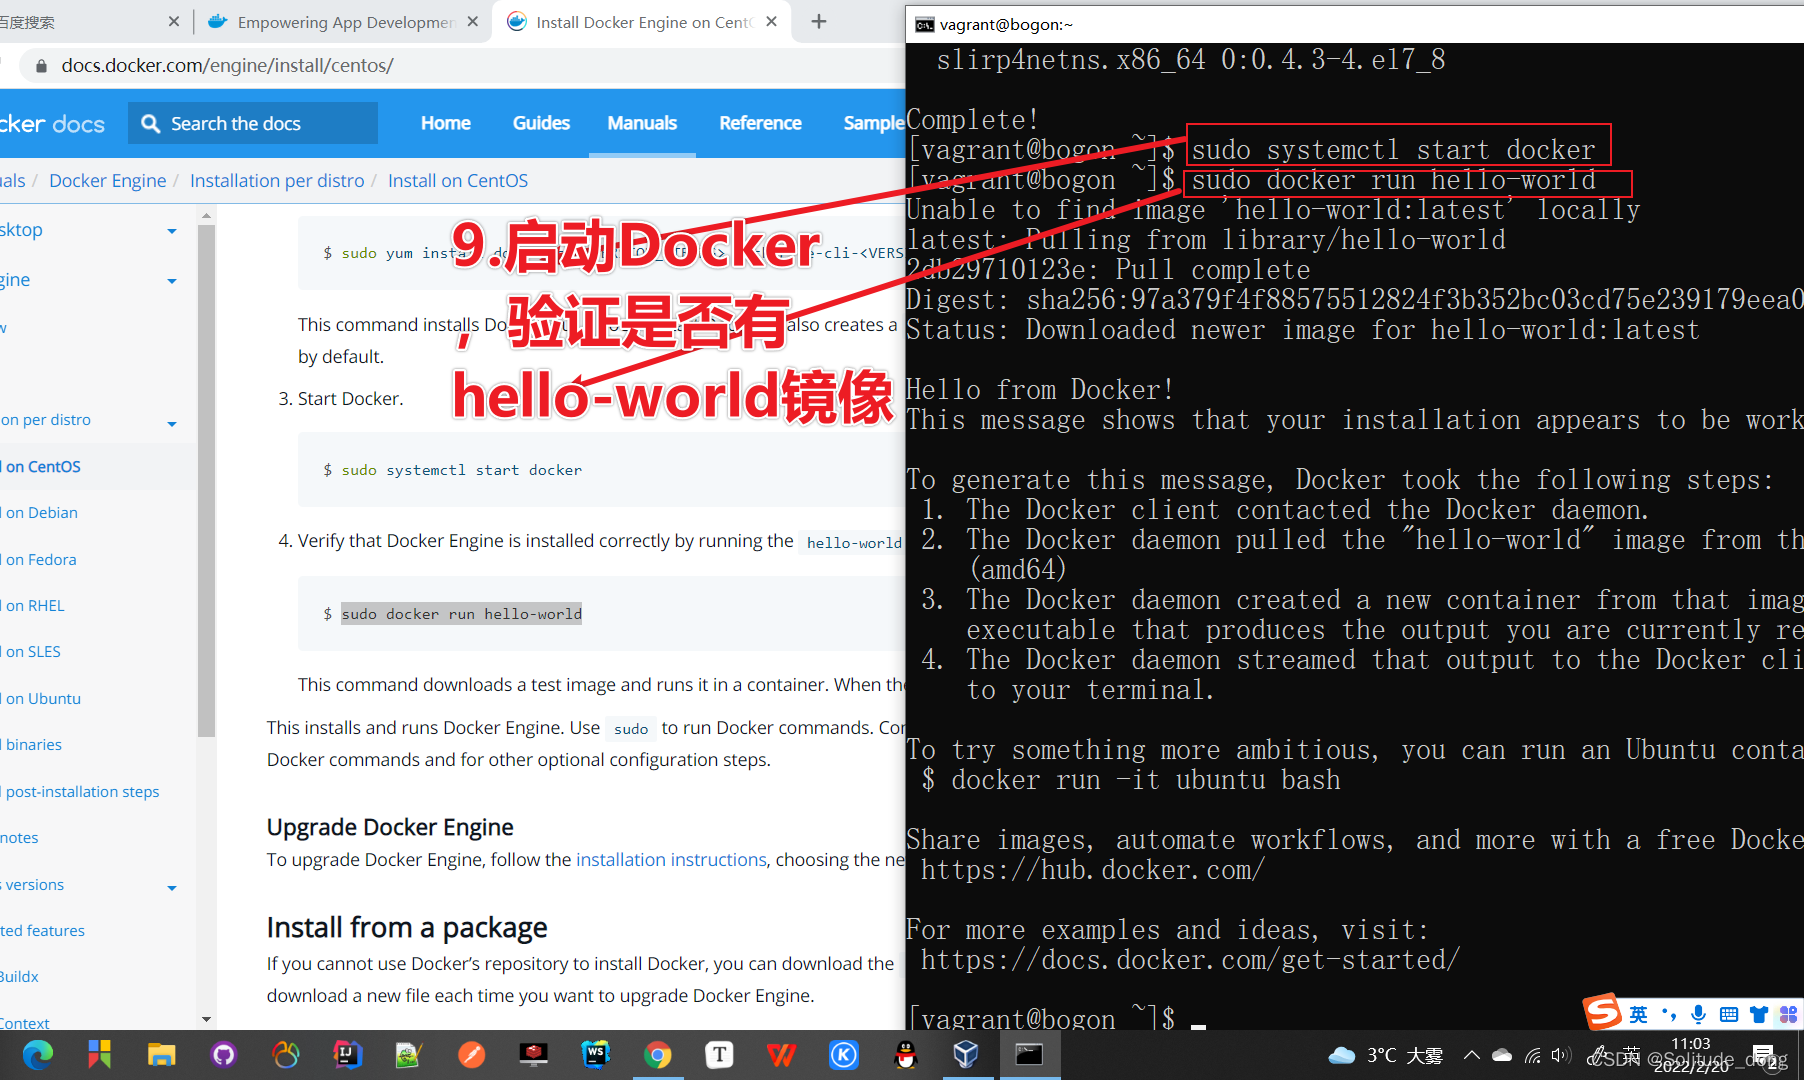The image size is (1804, 1080).
Task: Open Notepad++ from the taskbar
Action: (x=409, y=1055)
